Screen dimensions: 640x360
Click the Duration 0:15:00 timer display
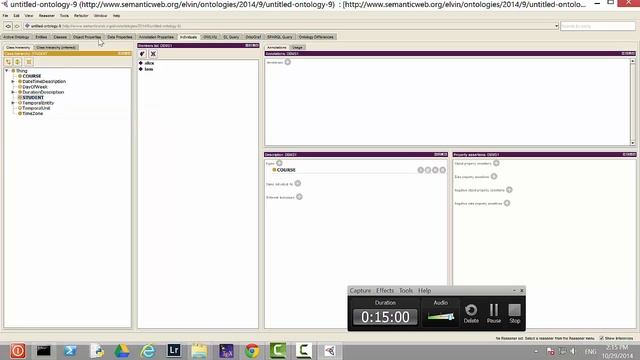385,317
